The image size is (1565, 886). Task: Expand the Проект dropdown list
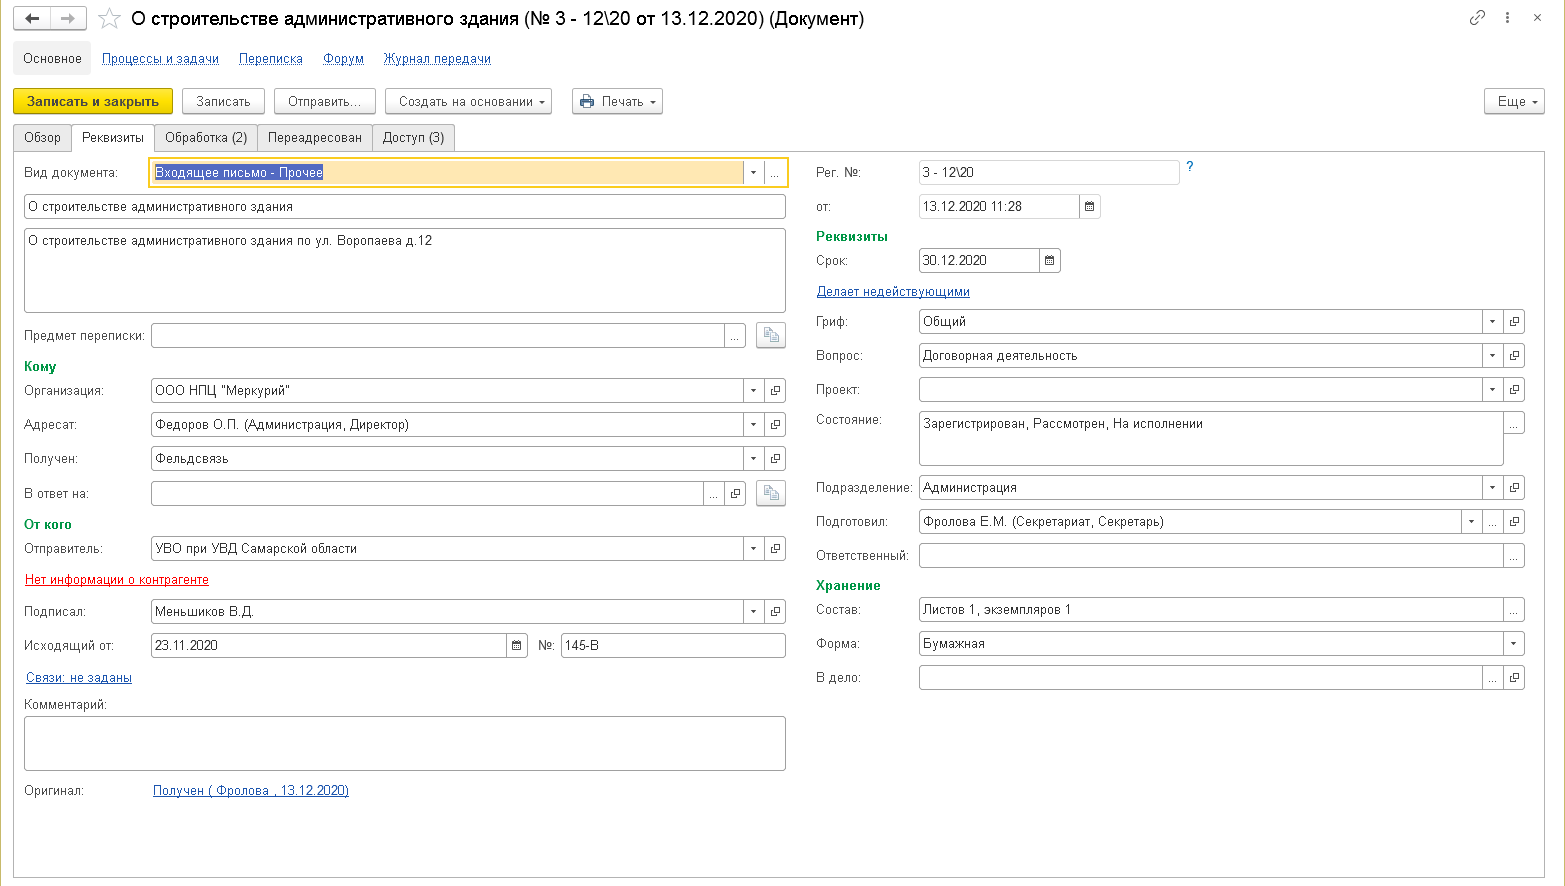point(1493,390)
